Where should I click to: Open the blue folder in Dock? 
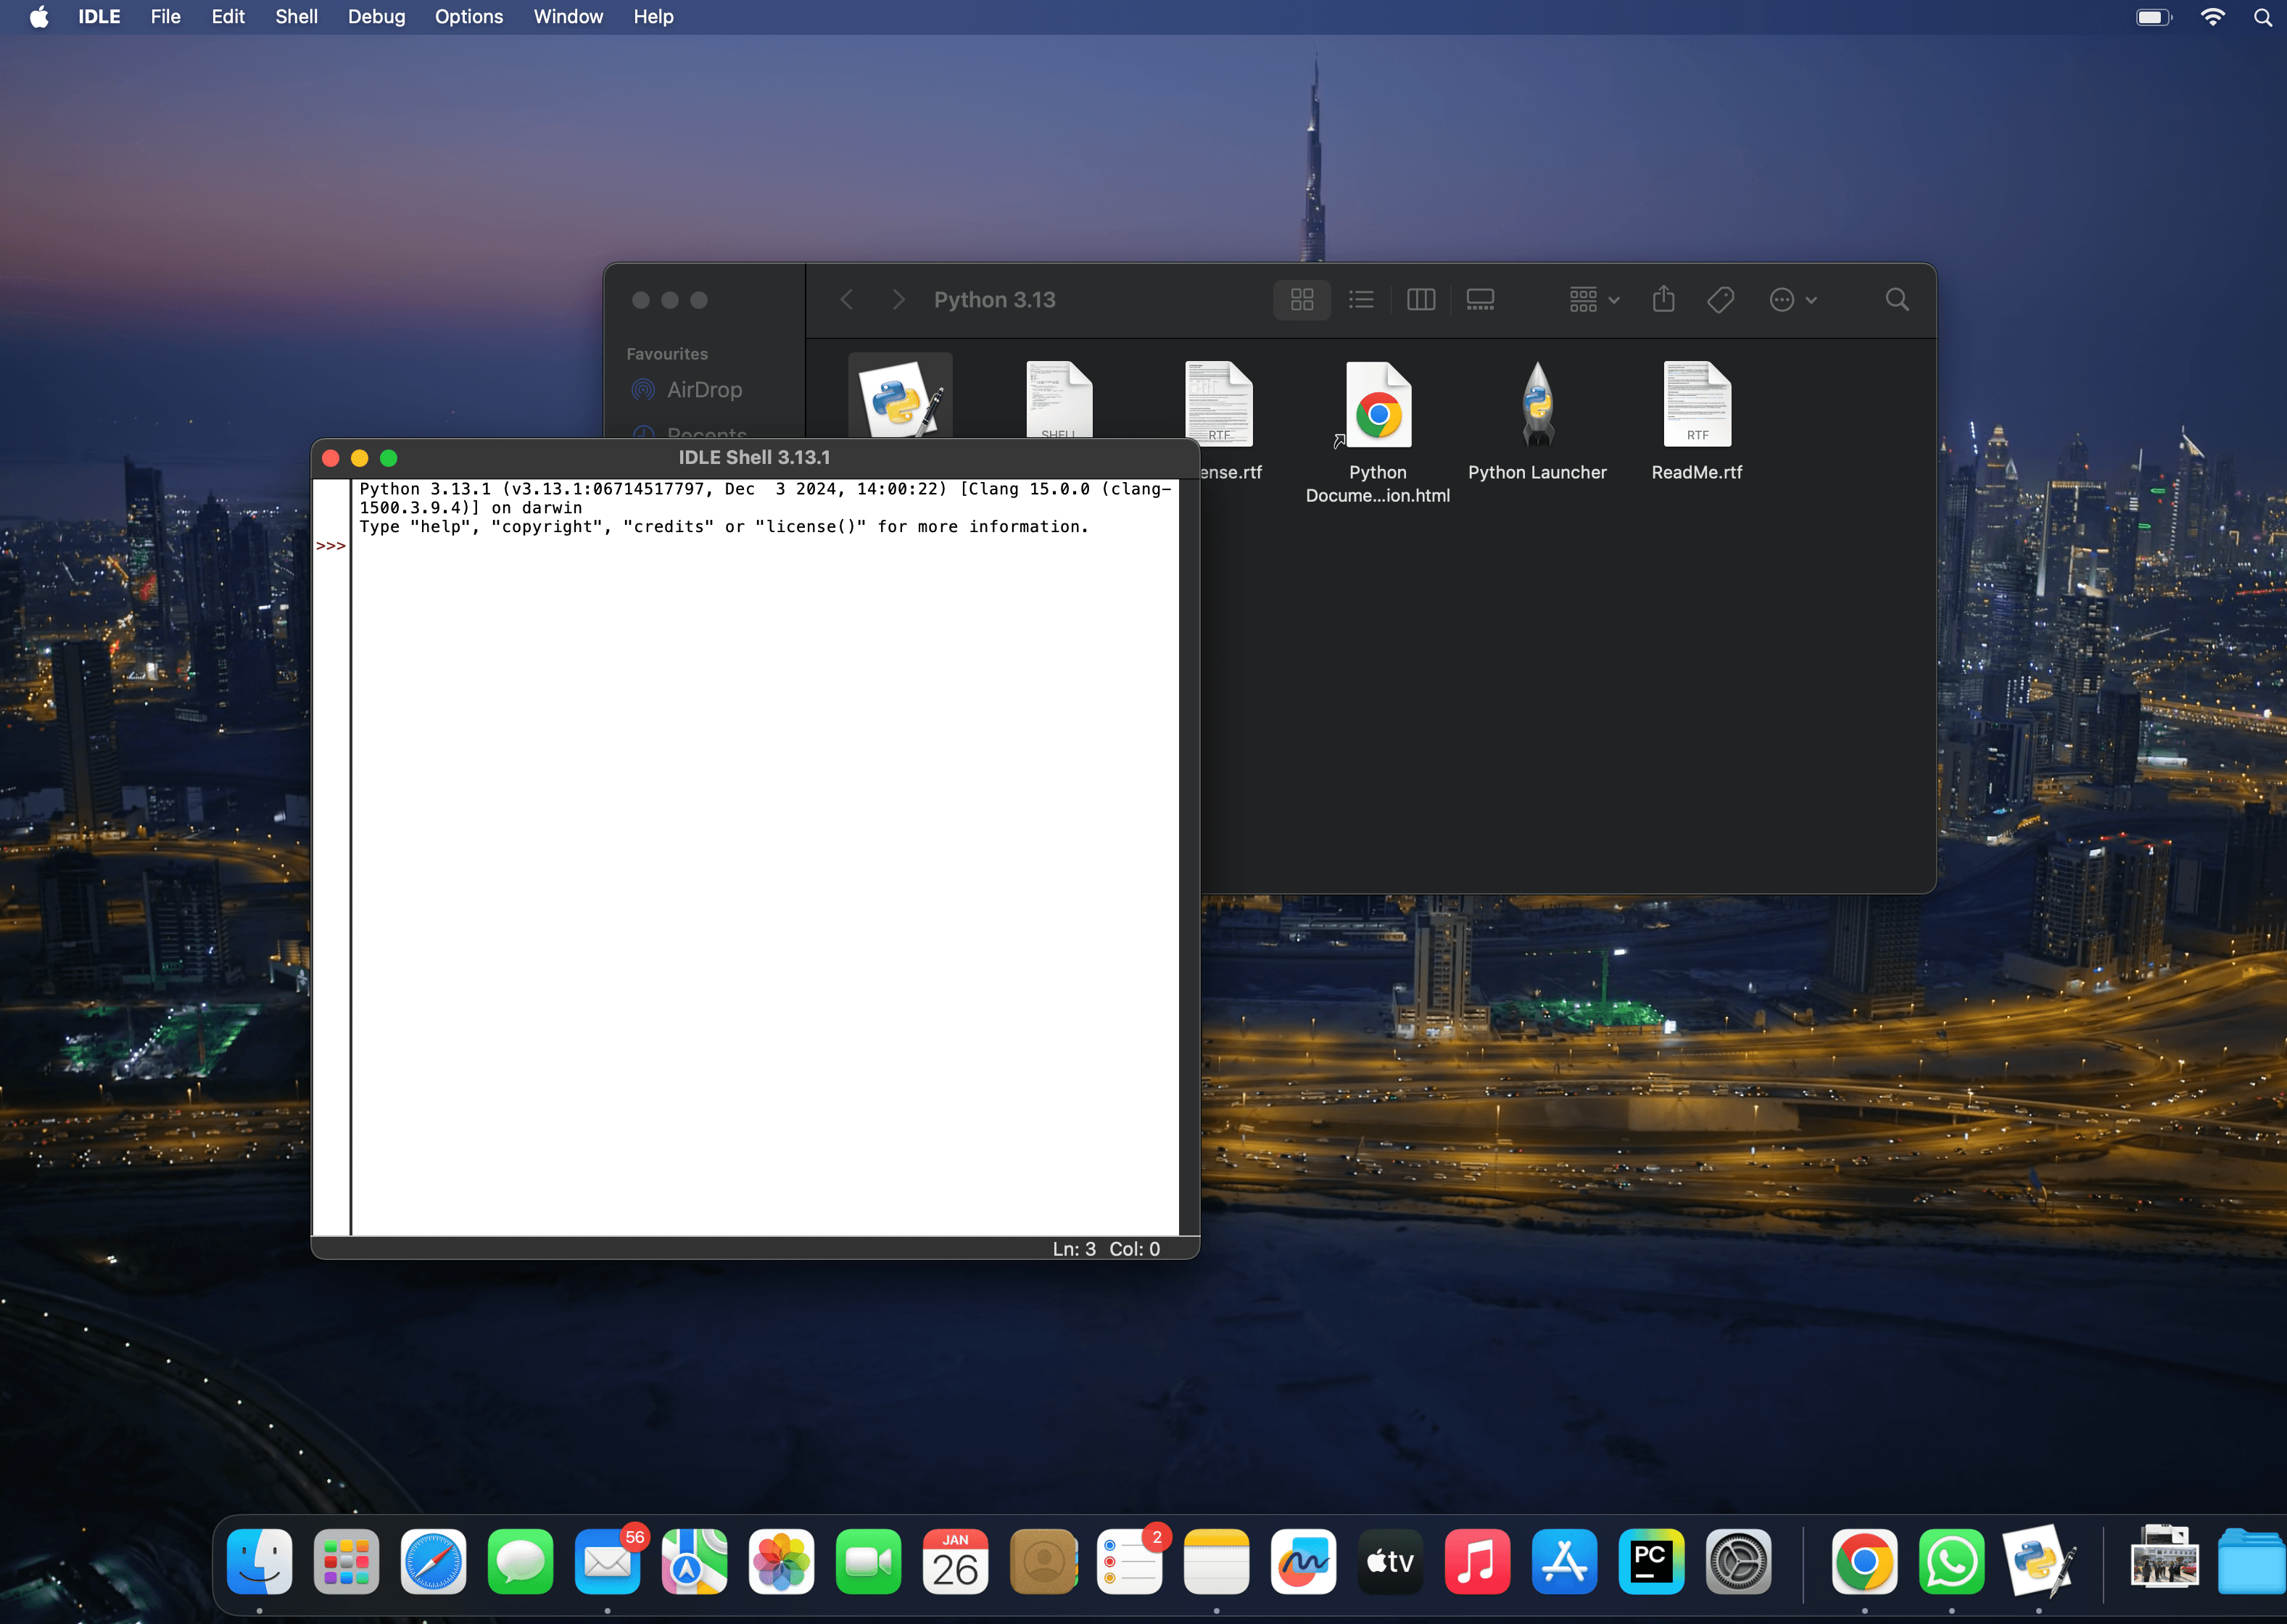click(x=2251, y=1561)
